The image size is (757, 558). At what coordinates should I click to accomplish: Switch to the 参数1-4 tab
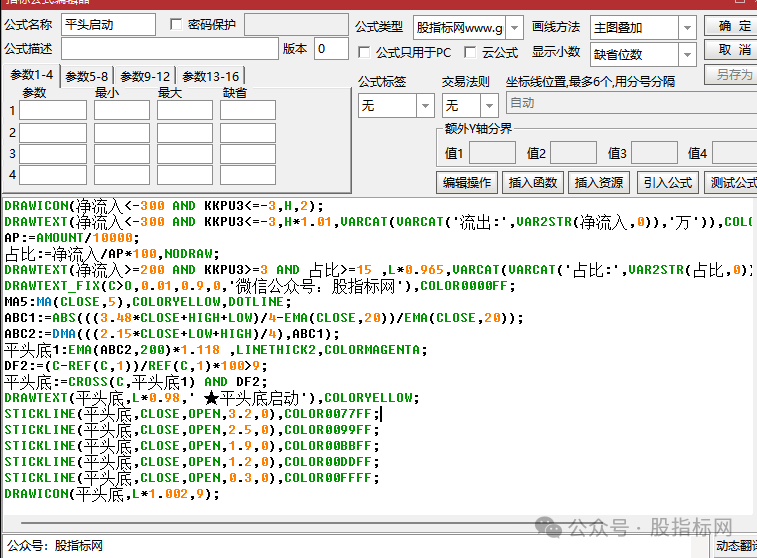(x=31, y=75)
